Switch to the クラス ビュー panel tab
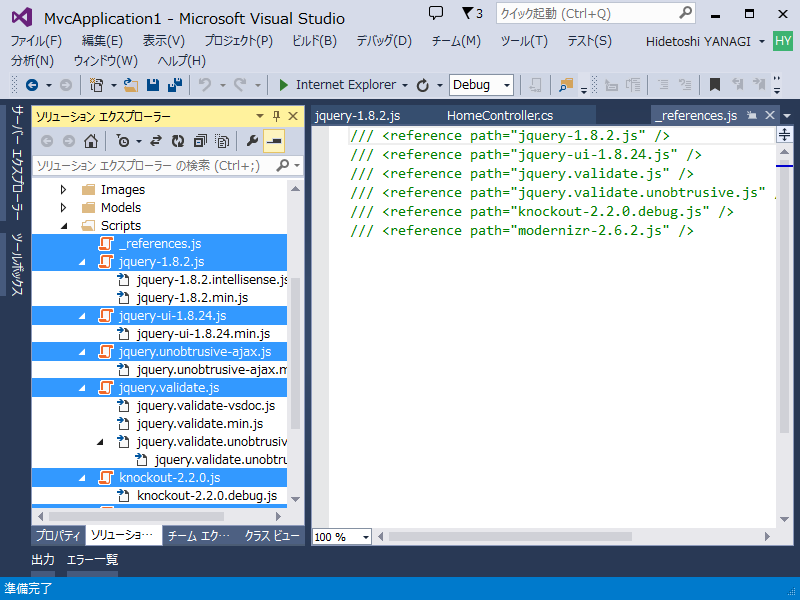This screenshot has height=600, width=800. tap(272, 535)
